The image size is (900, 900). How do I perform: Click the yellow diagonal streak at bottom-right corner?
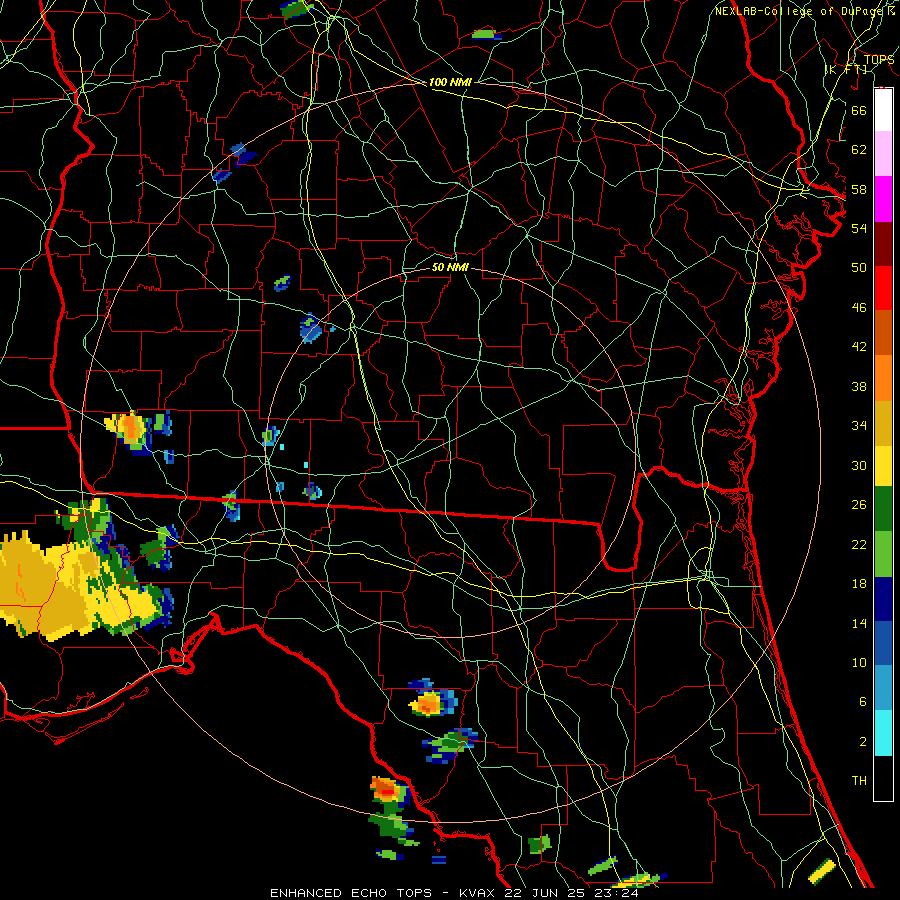822,871
